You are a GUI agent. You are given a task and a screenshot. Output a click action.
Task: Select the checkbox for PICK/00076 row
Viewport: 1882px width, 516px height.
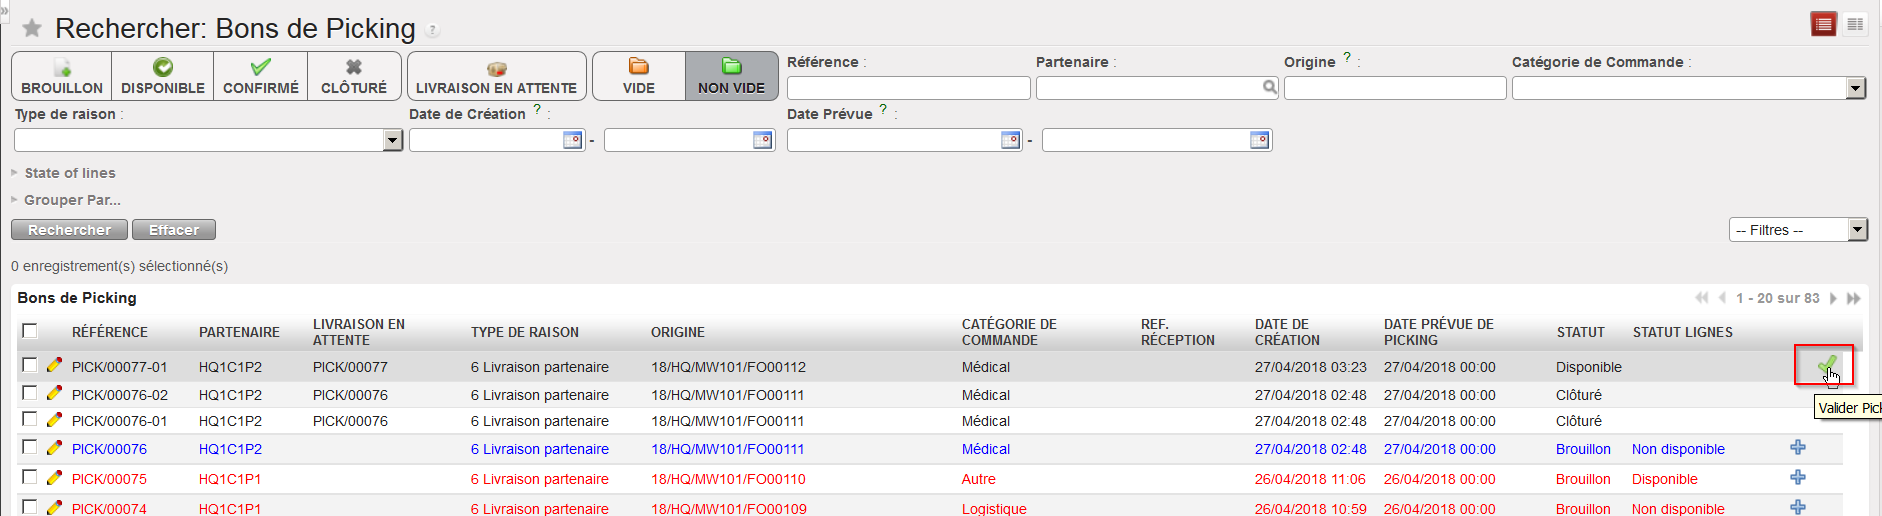[30, 448]
